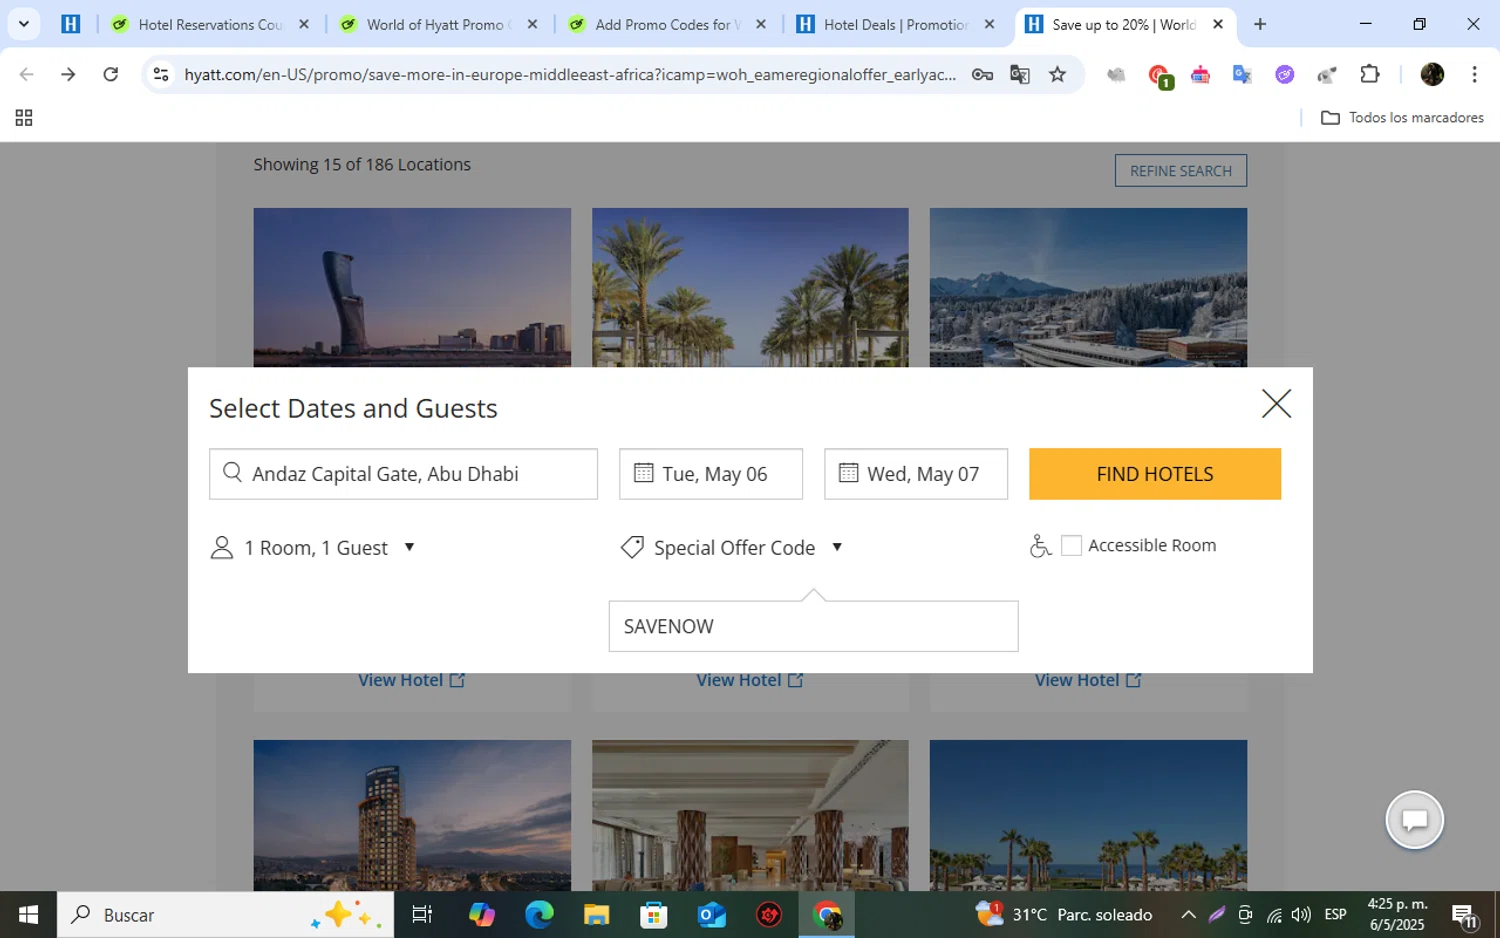
Task: Click the Andaz Capital Gate destination field
Action: pyautogui.click(x=403, y=474)
